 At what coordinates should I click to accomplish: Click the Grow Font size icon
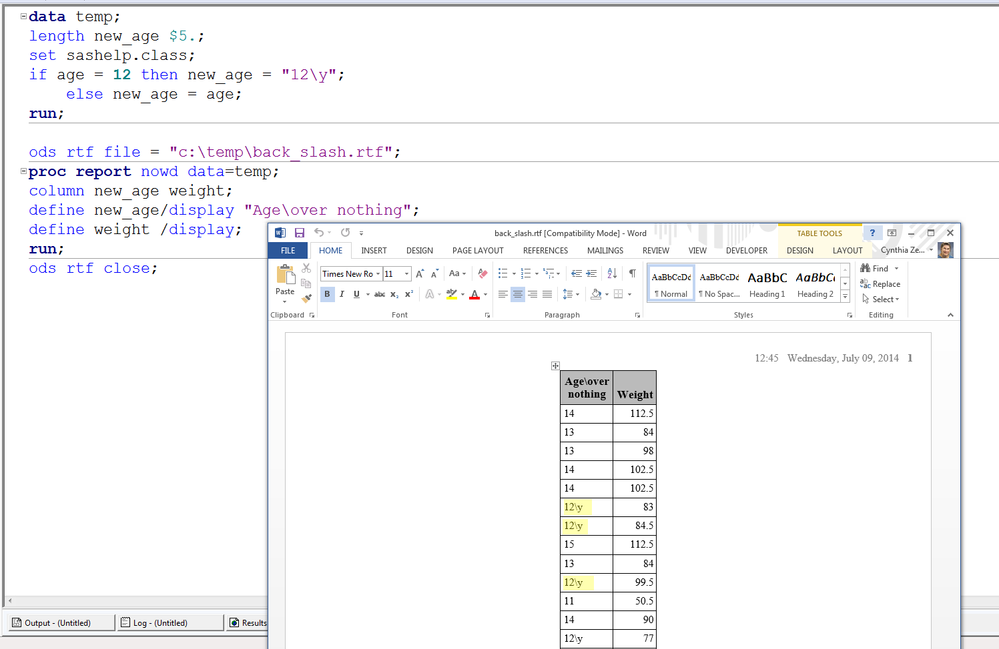pos(420,273)
